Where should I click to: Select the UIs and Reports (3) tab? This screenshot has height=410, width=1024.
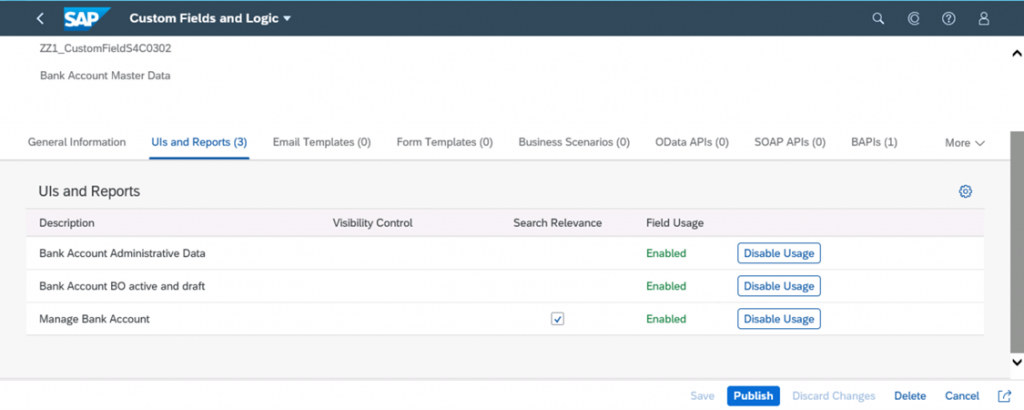[x=199, y=142]
